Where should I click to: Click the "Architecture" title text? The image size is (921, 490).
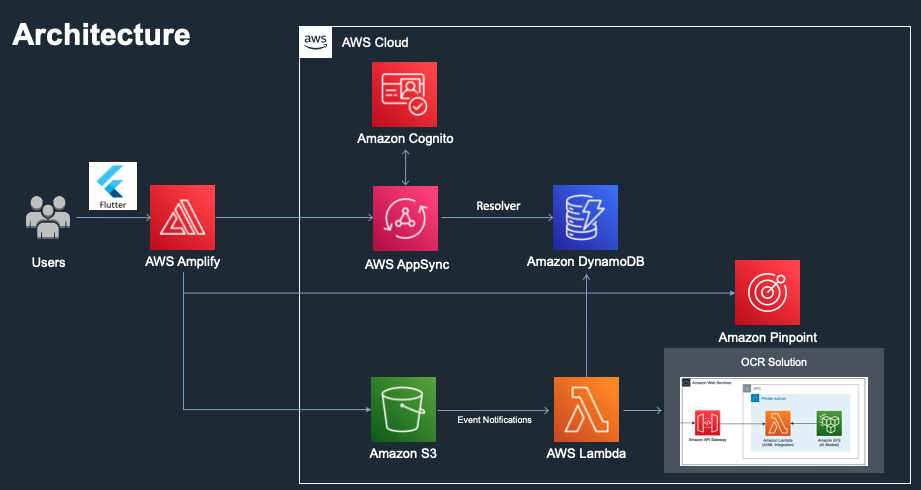click(101, 34)
